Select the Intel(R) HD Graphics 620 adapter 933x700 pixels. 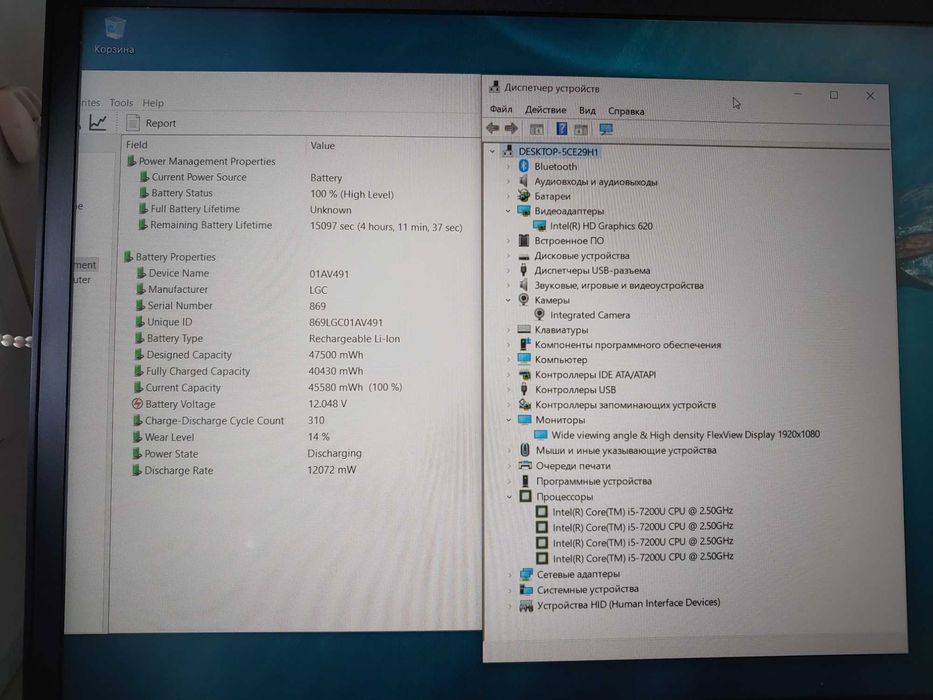[601, 226]
